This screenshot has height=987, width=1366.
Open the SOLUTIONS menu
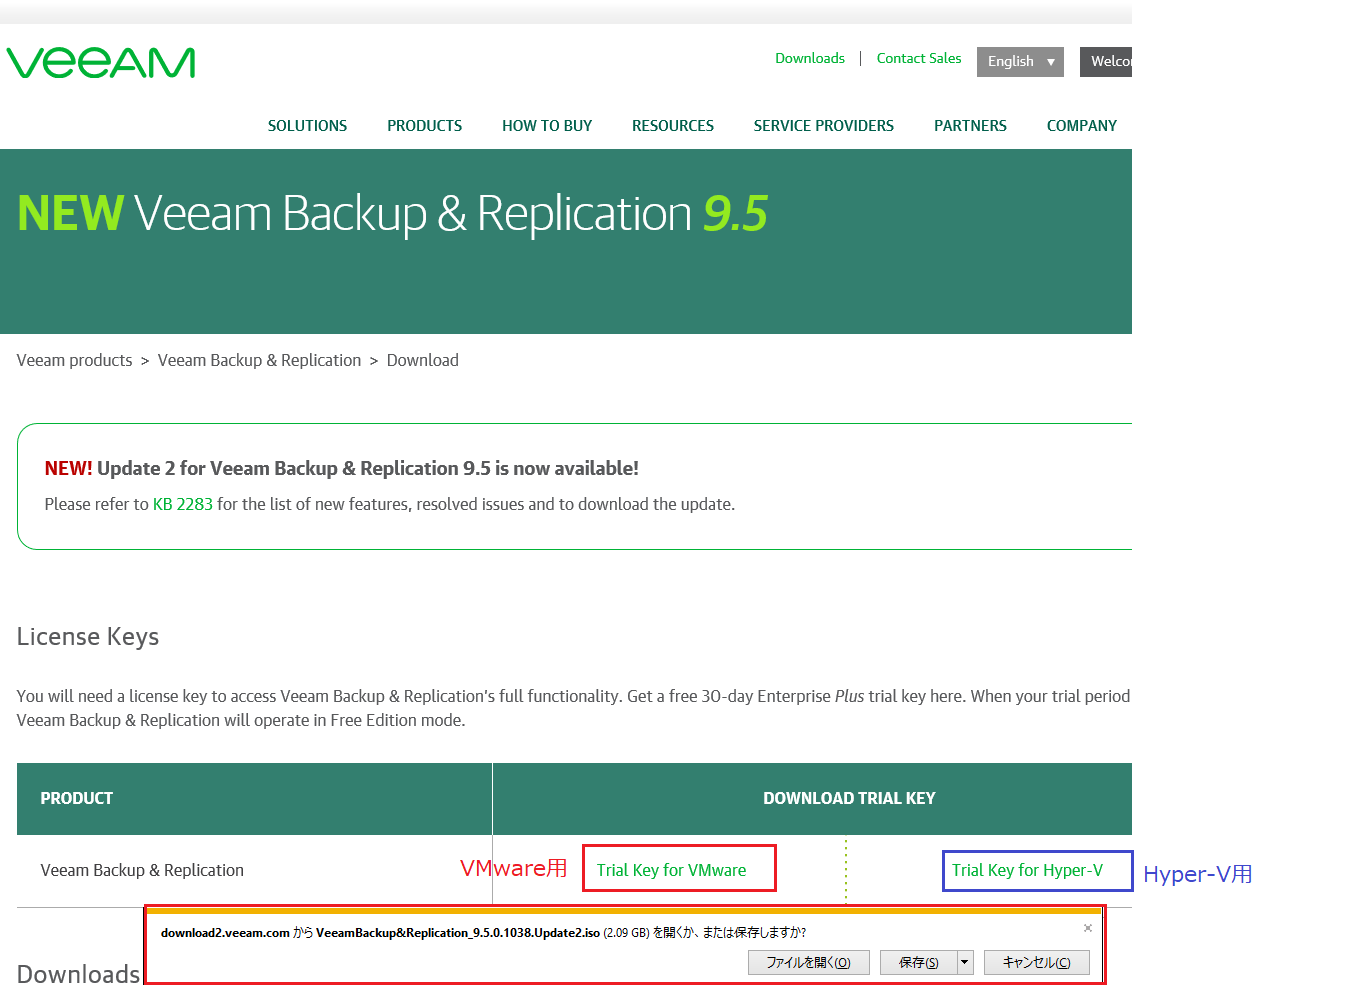click(307, 126)
